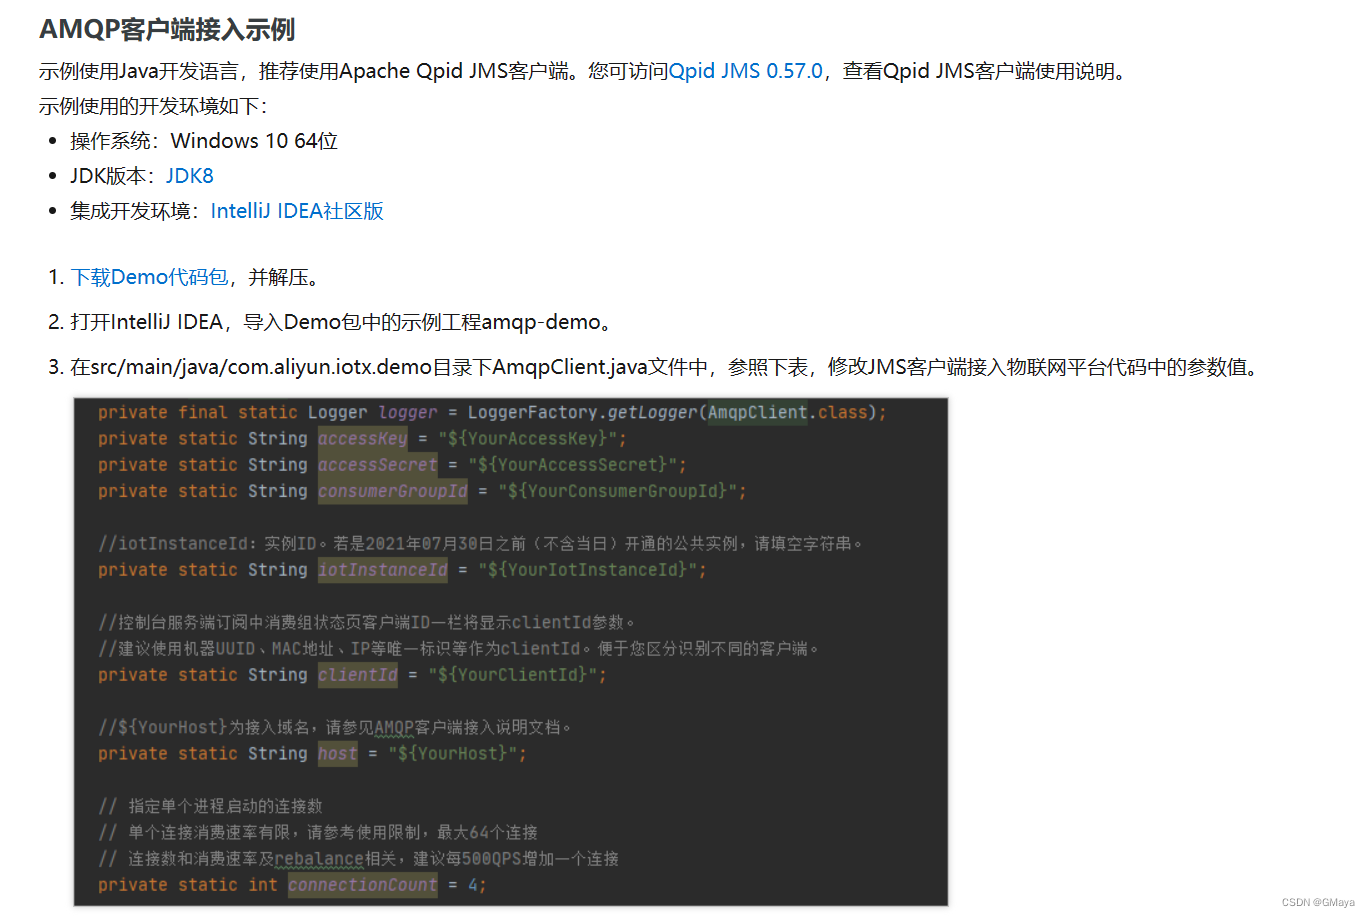Click step 3 AmqpClient.java instruction text

point(664,367)
